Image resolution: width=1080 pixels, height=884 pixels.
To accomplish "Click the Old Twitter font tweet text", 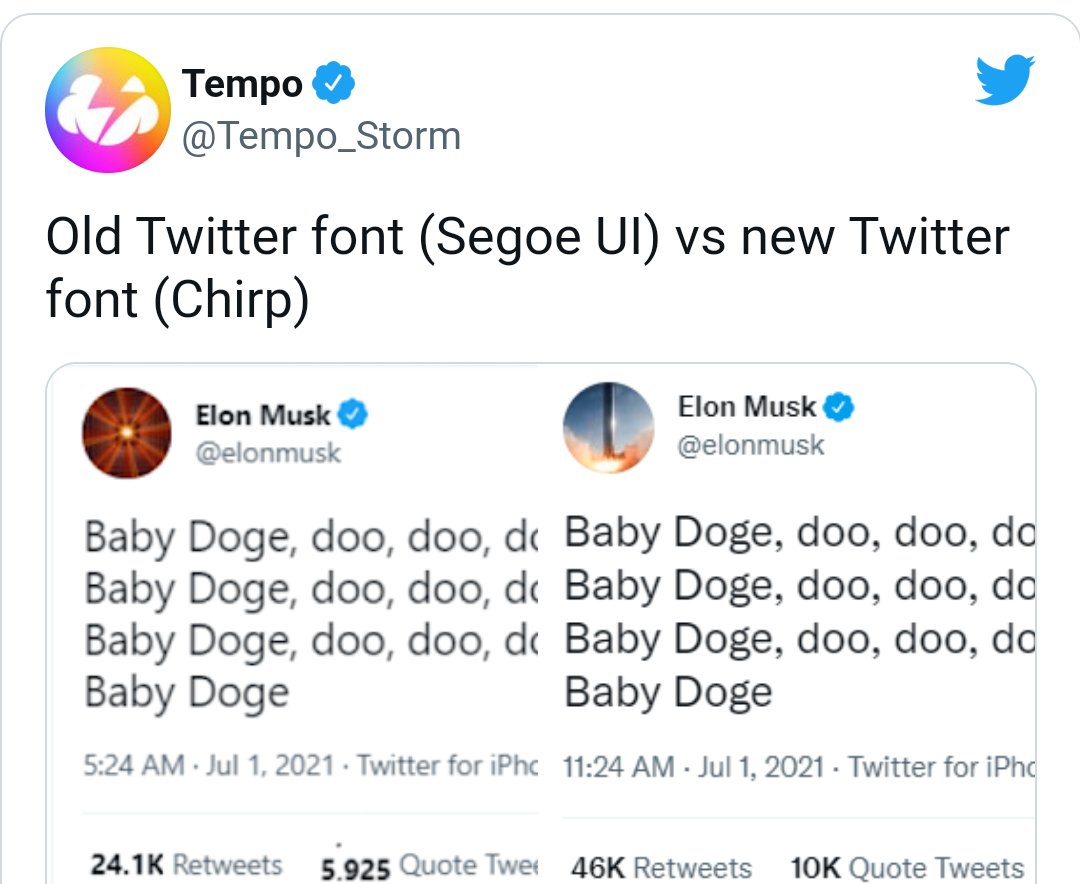I will click(528, 268).
